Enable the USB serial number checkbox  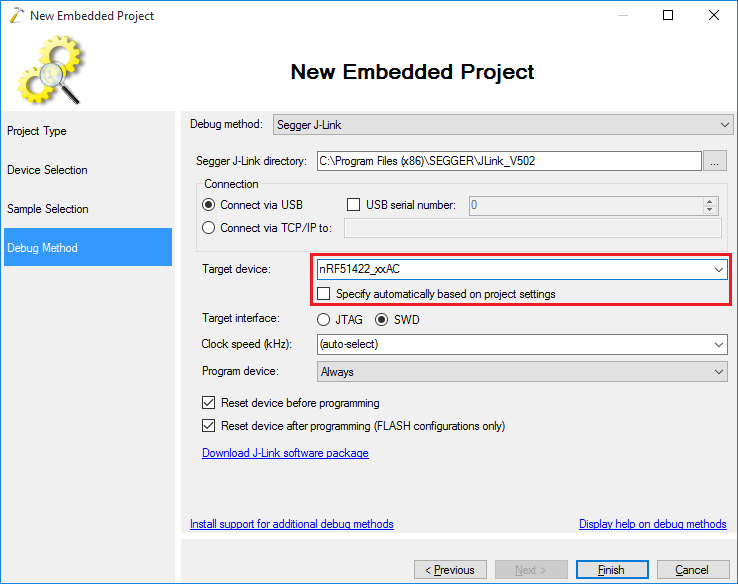[x=353, y=205]
